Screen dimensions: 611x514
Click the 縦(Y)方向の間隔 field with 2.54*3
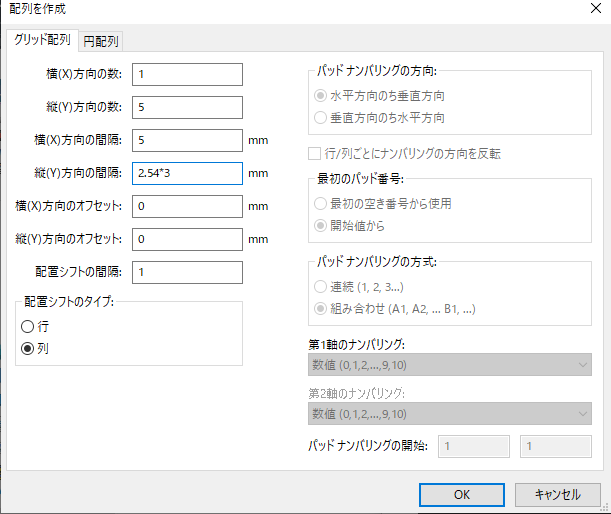(x=187, y=173)
